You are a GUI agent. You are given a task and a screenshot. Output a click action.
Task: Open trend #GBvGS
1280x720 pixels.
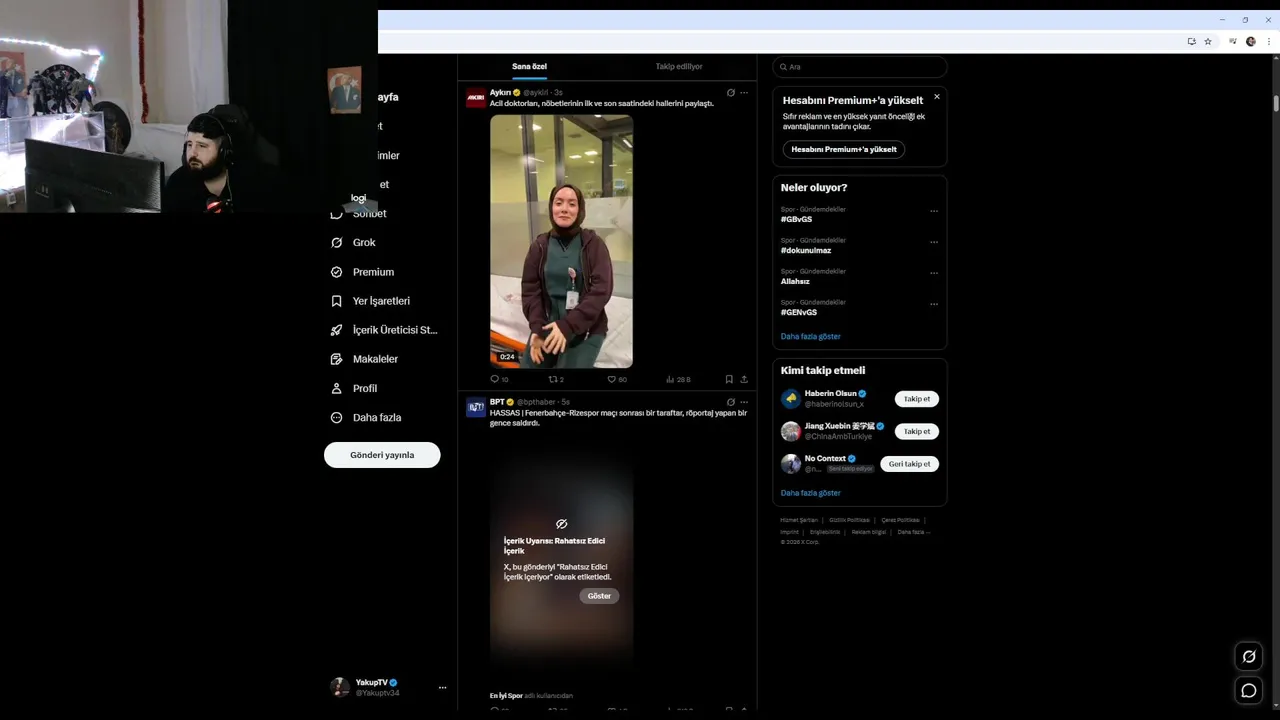click(x=797, y=219)
